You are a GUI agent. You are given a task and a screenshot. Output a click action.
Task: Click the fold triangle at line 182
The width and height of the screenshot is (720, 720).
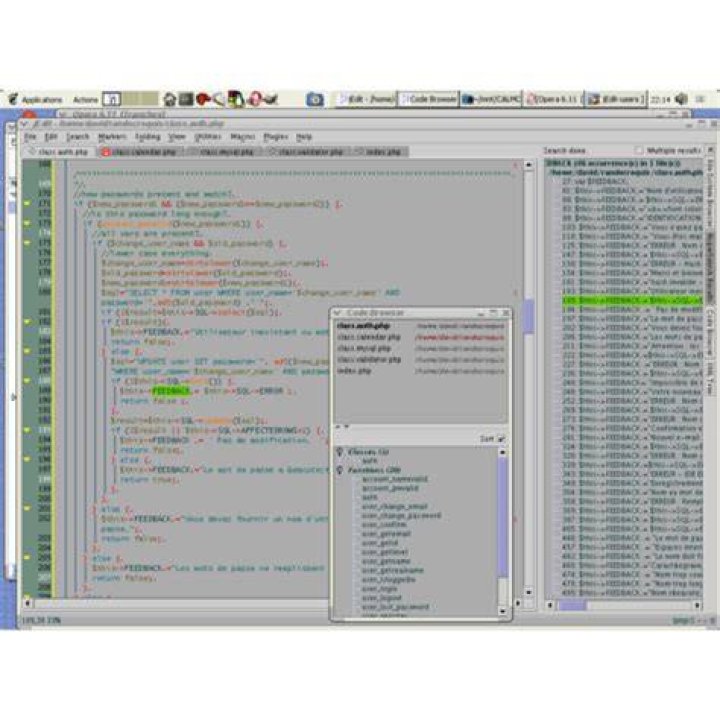coord(27,321)
